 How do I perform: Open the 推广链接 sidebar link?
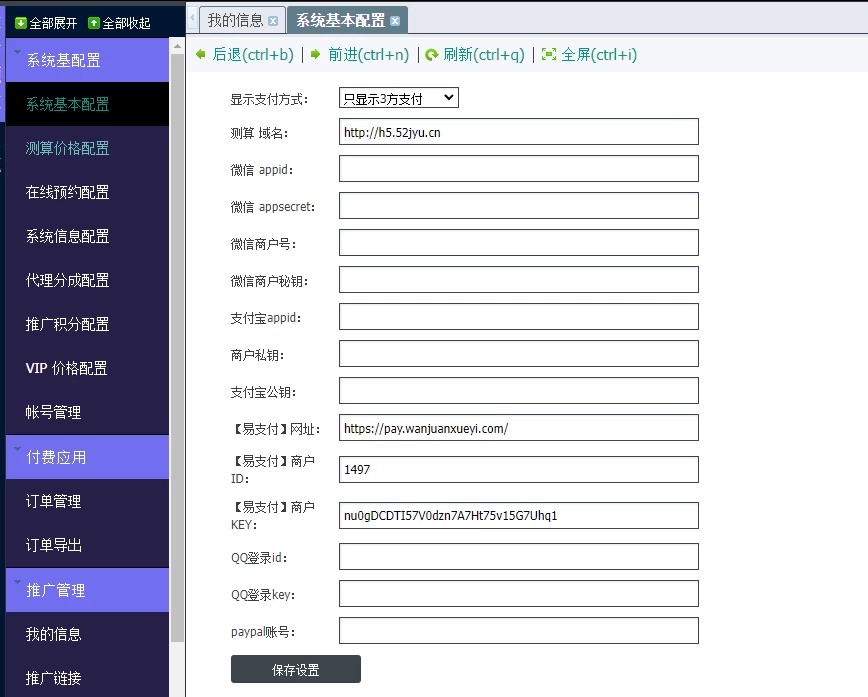(x=54, y=677)
